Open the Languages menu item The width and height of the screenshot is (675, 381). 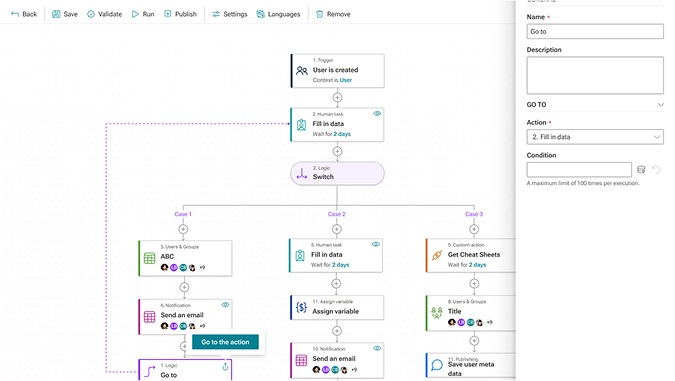[278, 14]
